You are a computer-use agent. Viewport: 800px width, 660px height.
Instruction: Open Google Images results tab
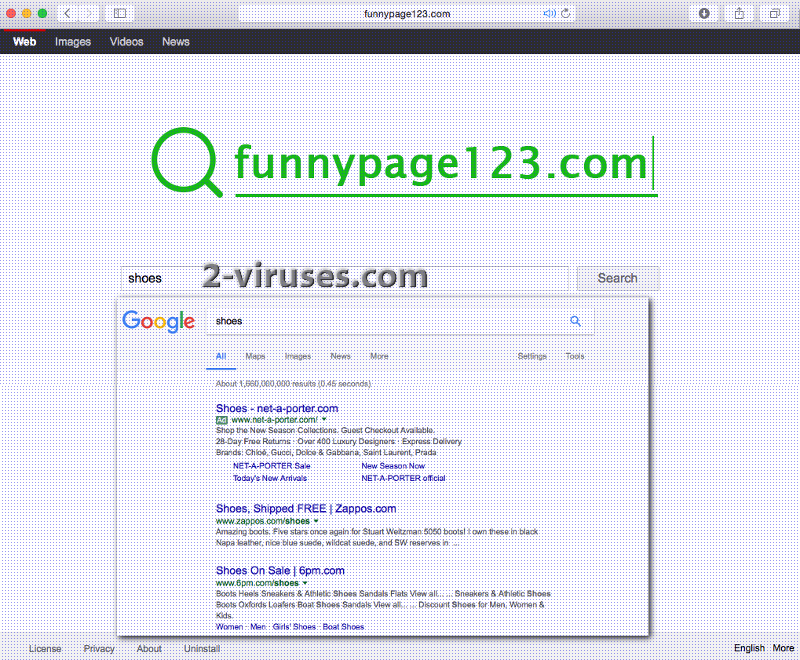point(298,357)
